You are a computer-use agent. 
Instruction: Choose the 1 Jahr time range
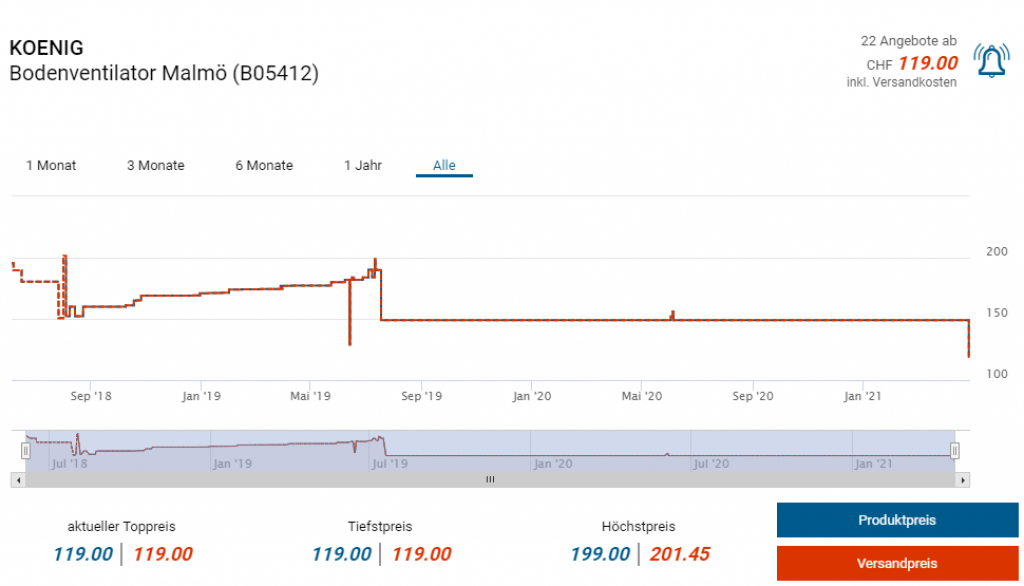click(363, 165)
